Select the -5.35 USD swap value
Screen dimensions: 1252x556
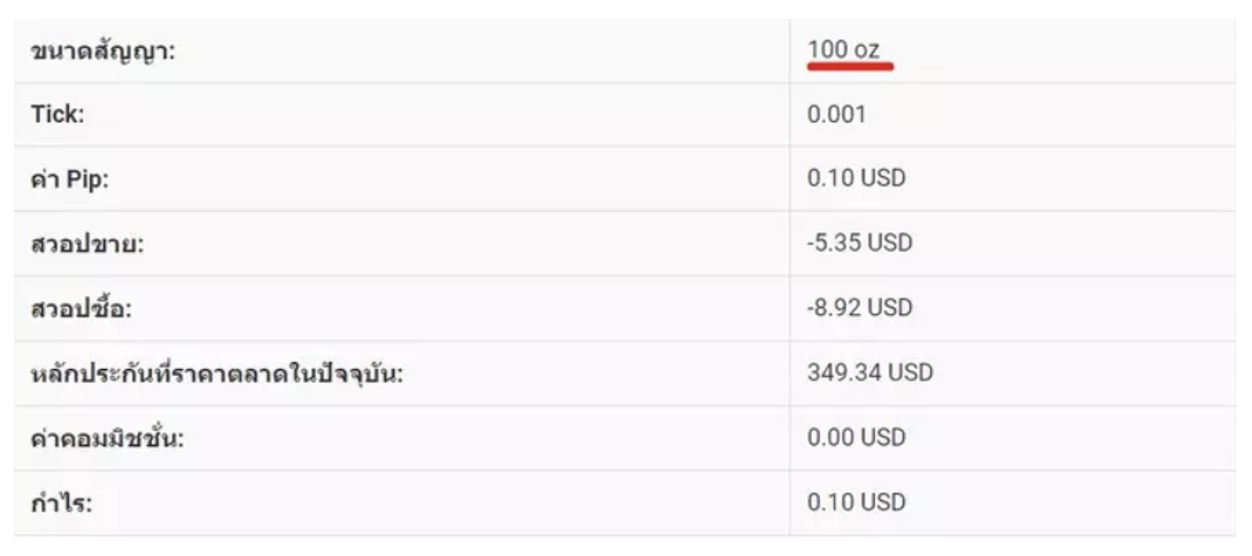click(x=859, y=243)
